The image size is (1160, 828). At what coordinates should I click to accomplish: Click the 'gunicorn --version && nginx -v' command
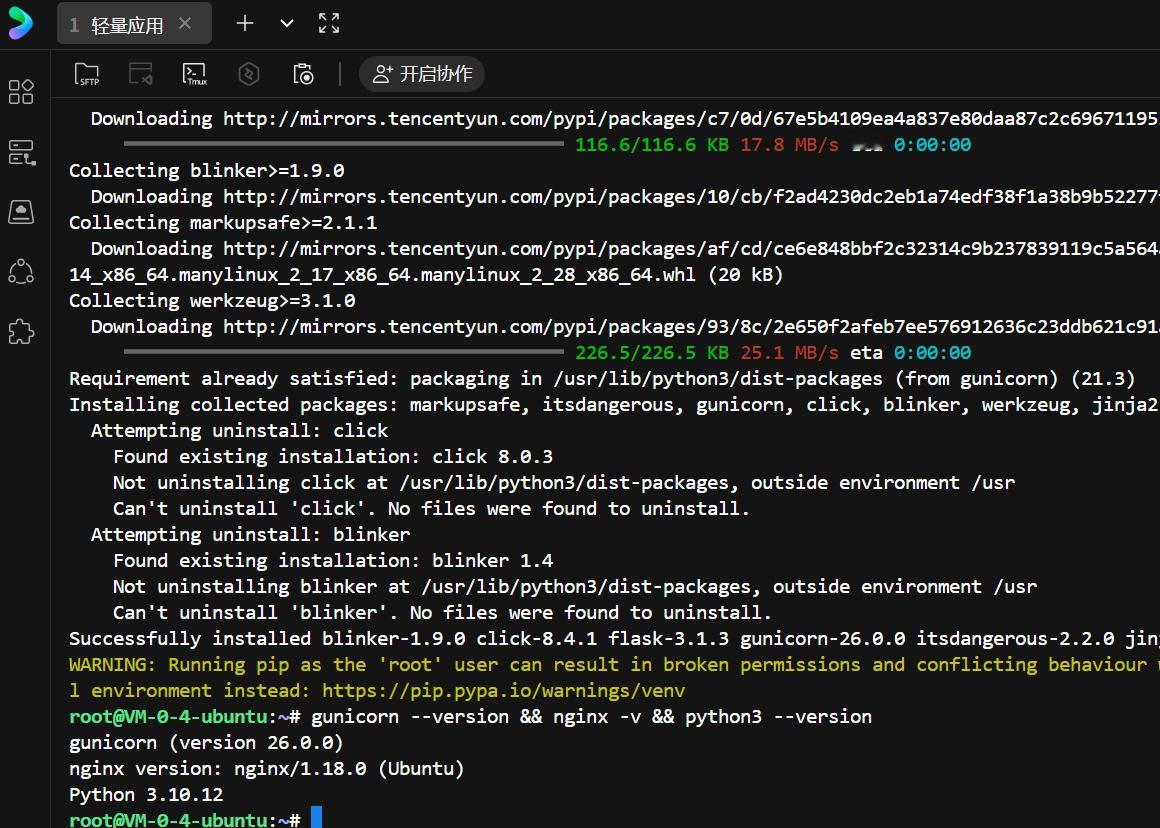pyautogui.click(x=591, y=717)
